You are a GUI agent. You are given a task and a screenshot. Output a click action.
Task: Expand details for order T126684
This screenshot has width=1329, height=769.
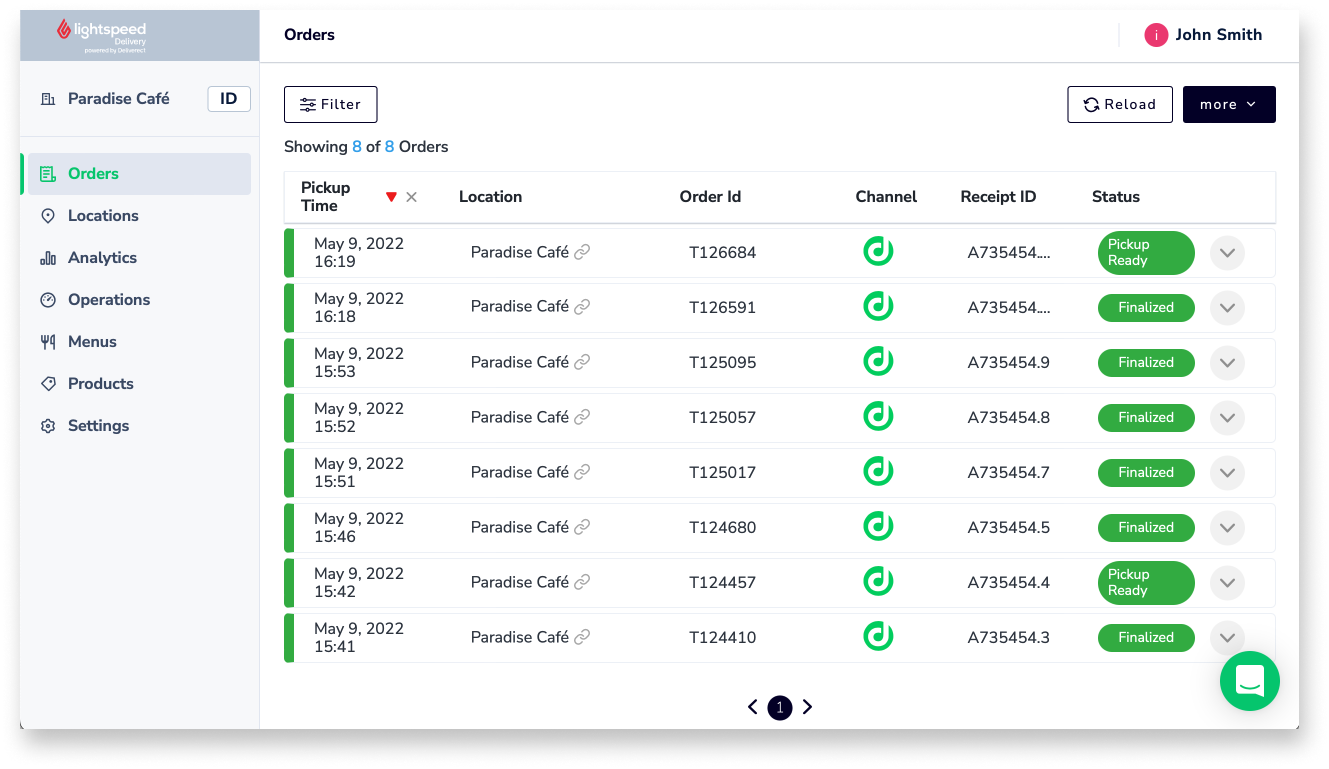pyautogui.click(x=1227, y=253)
